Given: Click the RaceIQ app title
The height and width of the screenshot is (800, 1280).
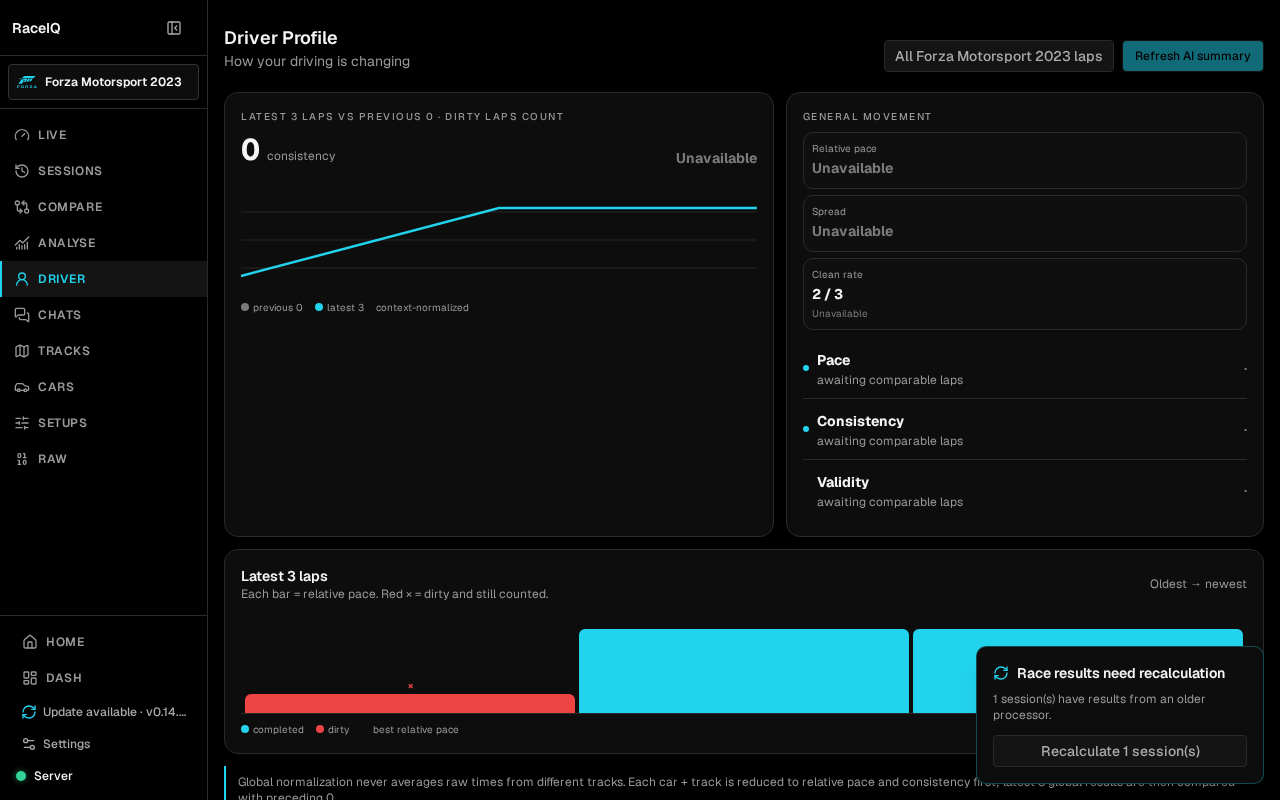Looking at the screenshot, I should [x=36, y=28].
